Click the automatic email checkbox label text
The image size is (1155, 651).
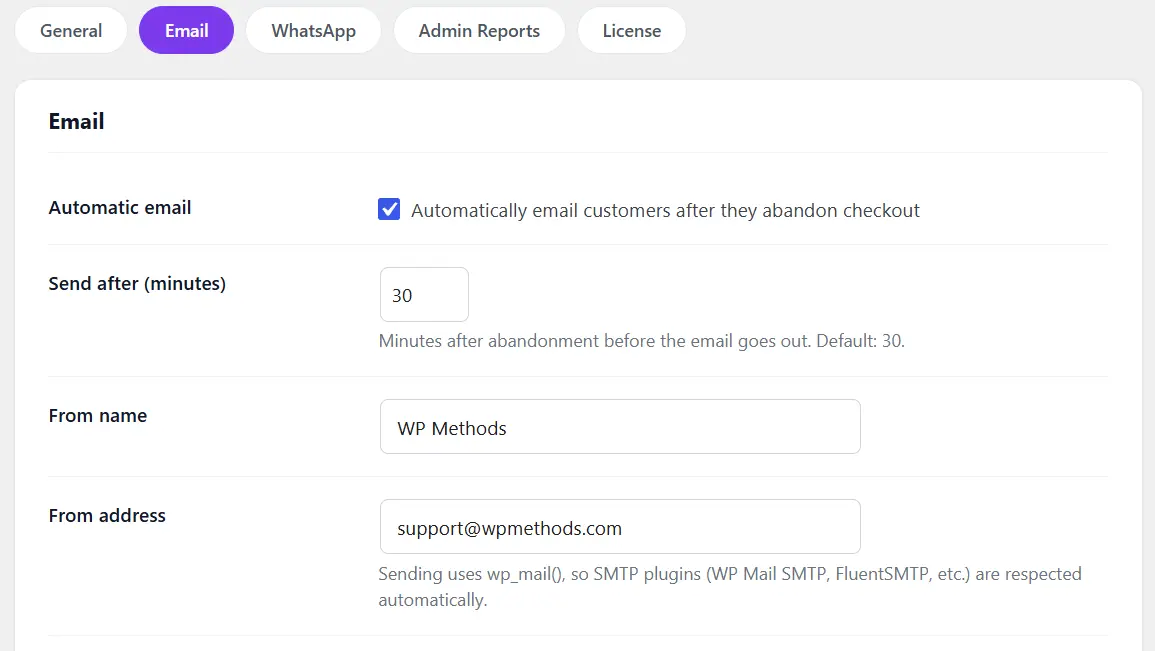665,211
